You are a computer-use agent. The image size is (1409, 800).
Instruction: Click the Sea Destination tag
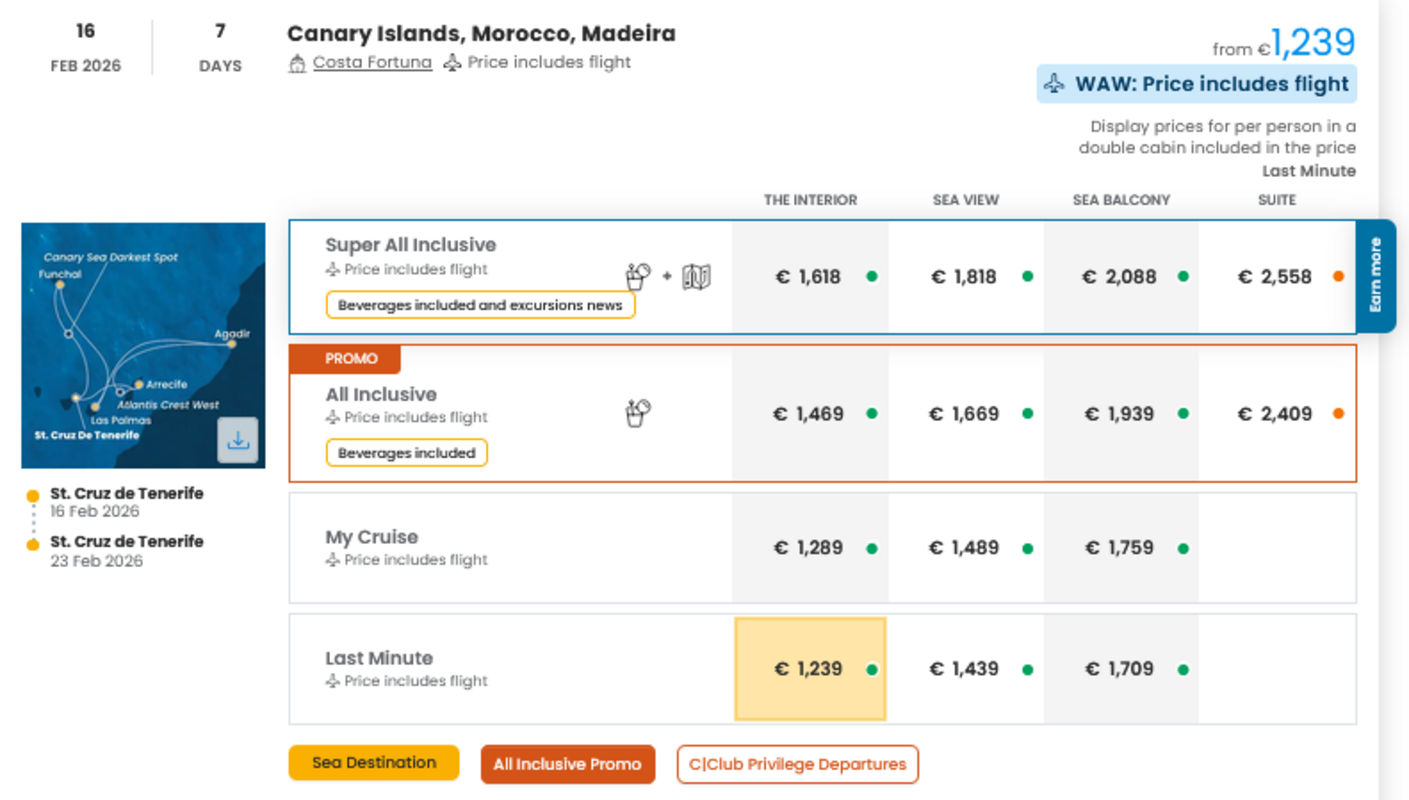pyautogui.click(x=374, y=763)
